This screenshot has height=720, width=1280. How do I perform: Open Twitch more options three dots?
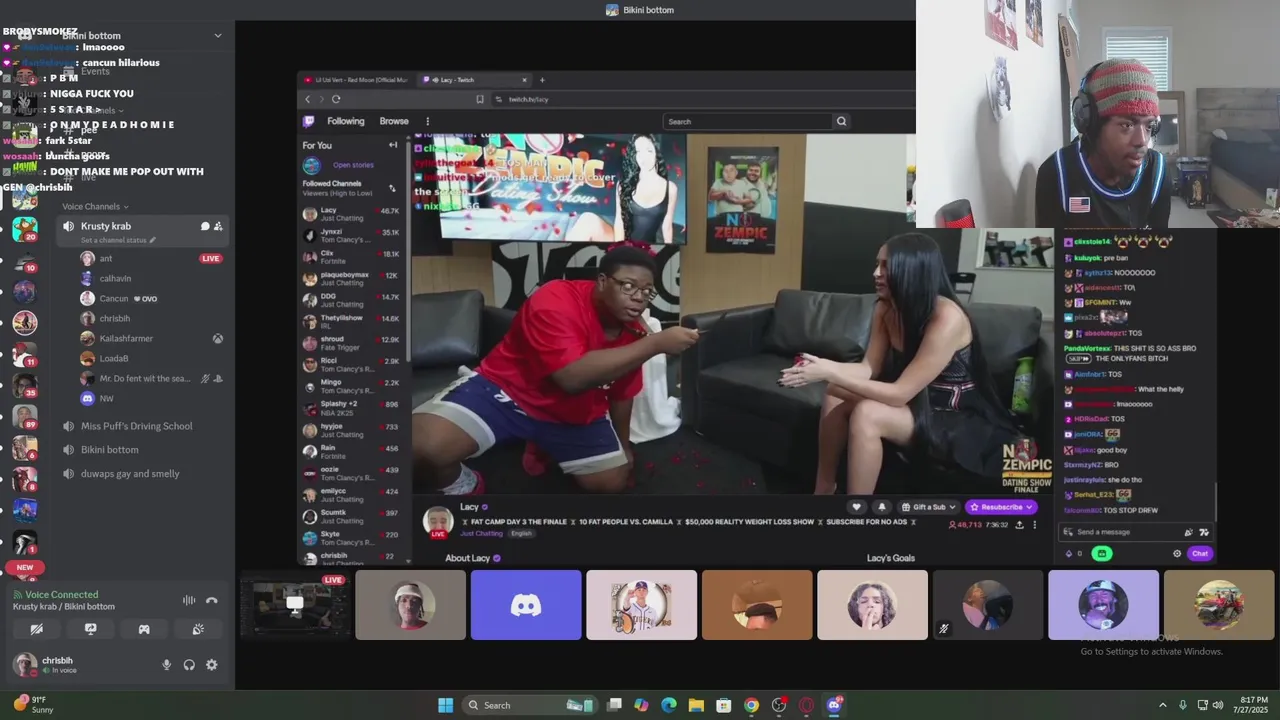pos(427,121)
